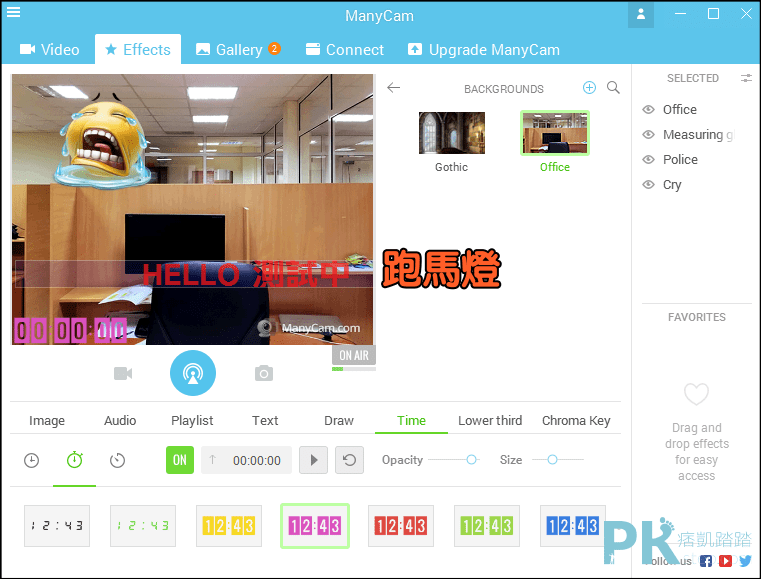This screenshot has width=761, height=579.
Task: Start the timer with play button
Action: coord(314,460)
